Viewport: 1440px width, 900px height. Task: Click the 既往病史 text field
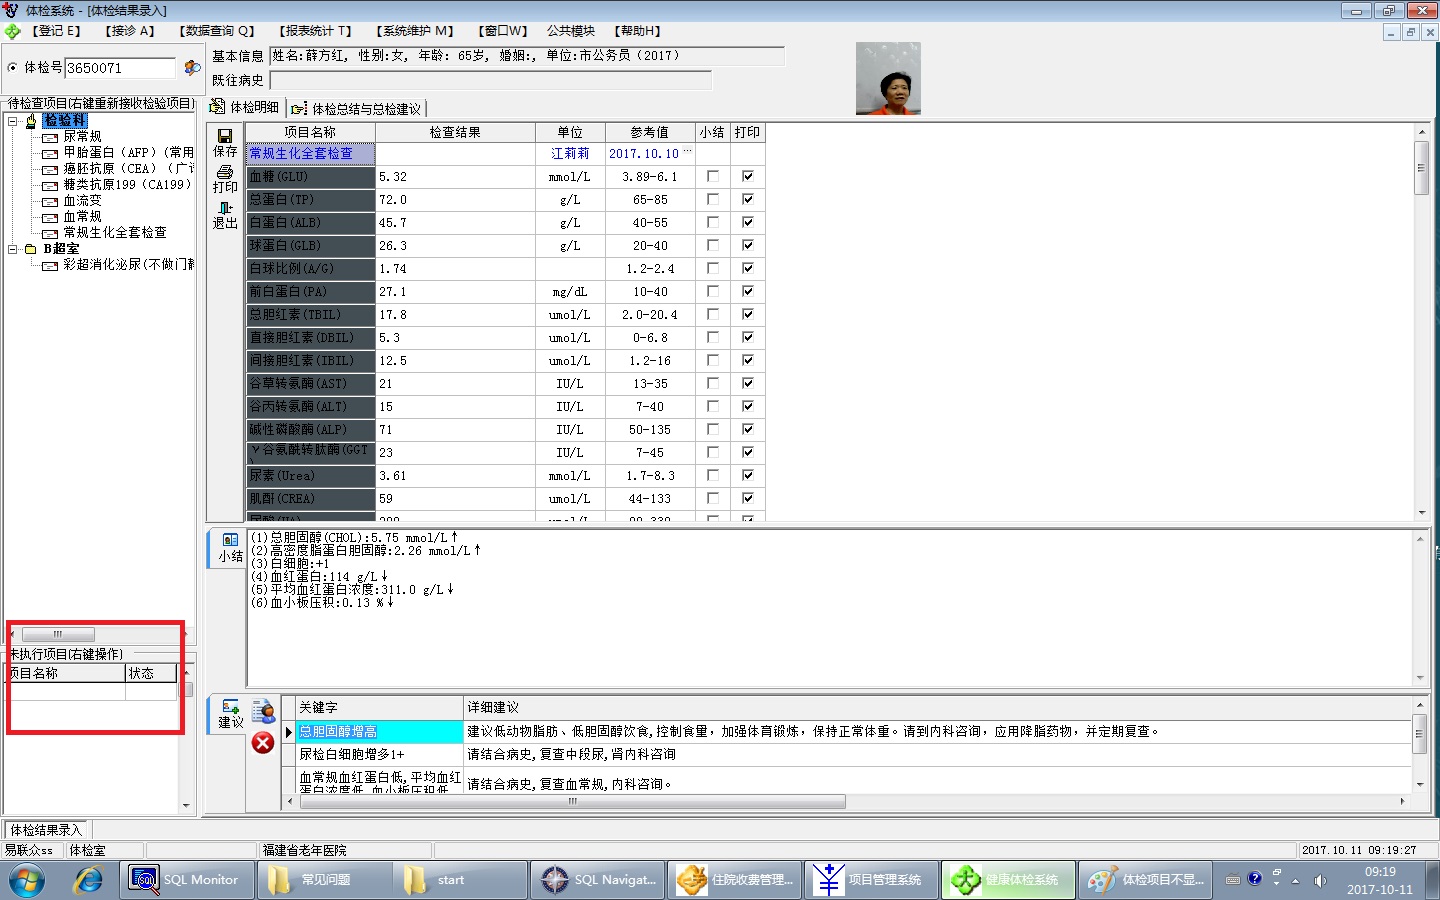tap(490, 80)
